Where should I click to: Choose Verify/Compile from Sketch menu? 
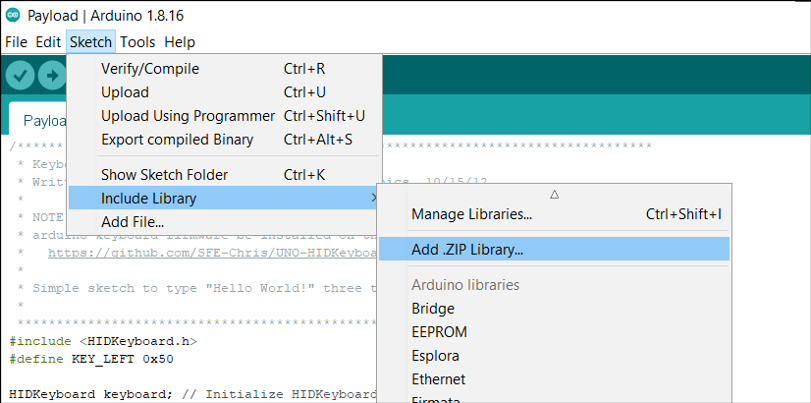point(224,69)
